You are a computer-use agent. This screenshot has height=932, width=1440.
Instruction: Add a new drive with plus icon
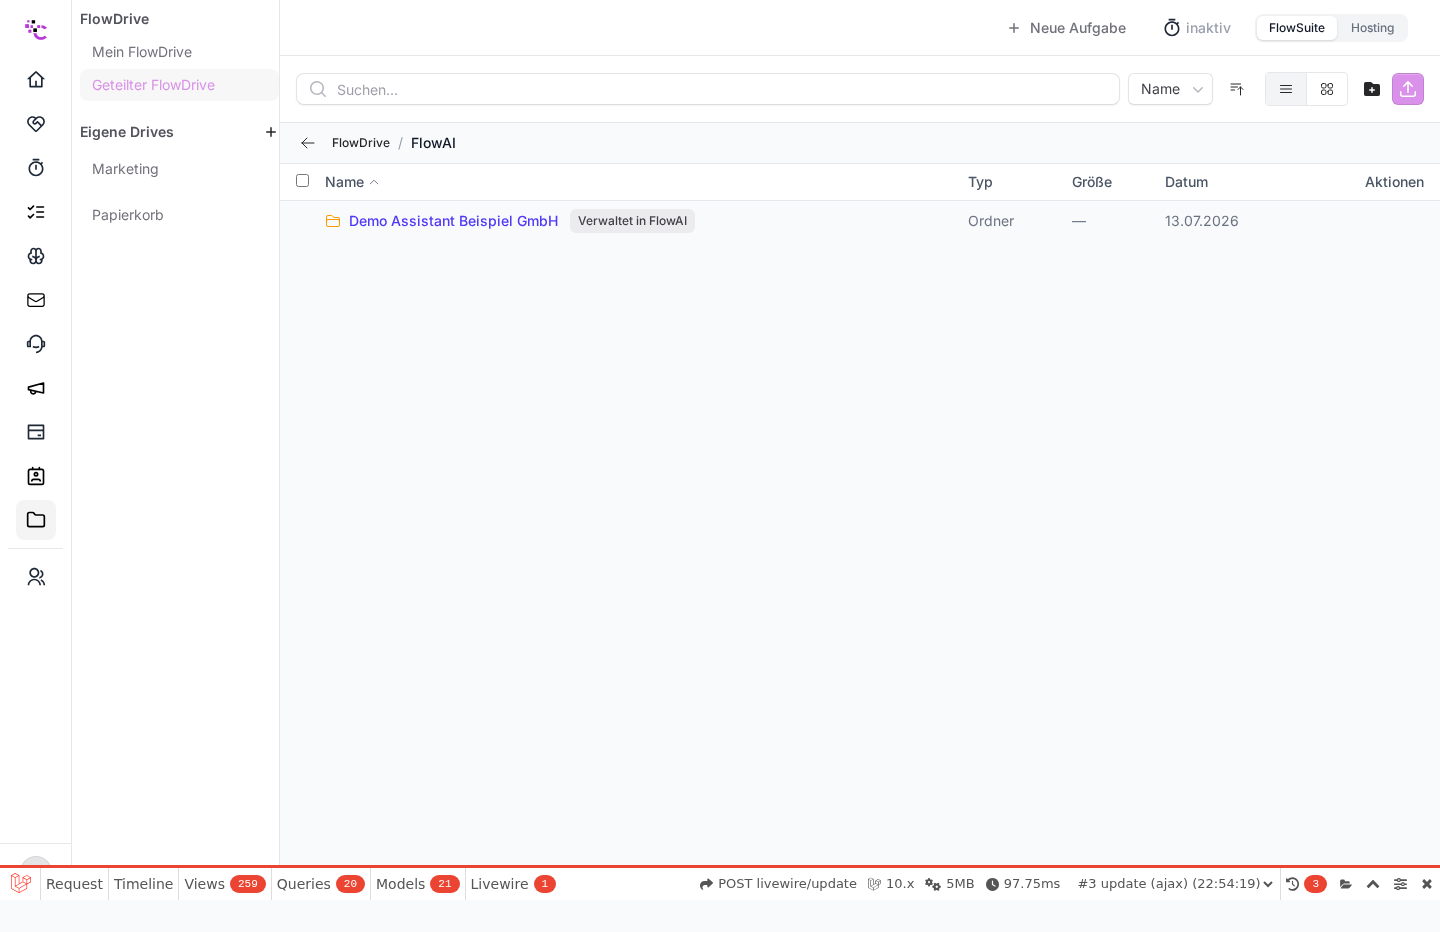pyautogui.click(x=270, y=132)
